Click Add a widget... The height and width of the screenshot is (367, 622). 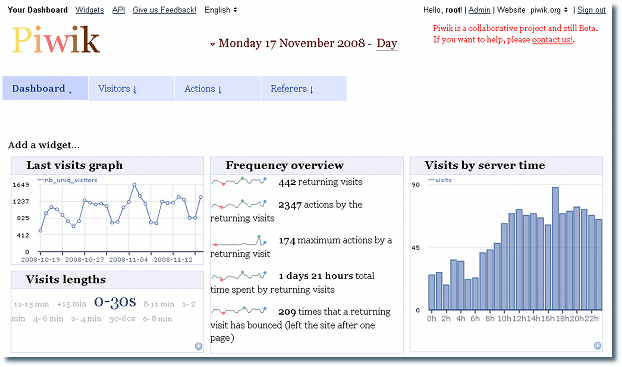44,145
